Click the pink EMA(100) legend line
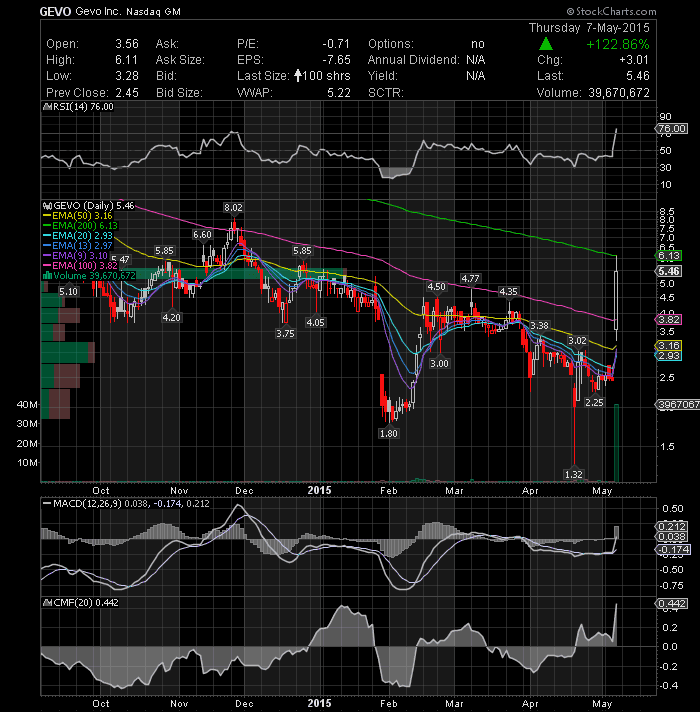This screenshot has width=700, height=712. click(x=47, y=266)
